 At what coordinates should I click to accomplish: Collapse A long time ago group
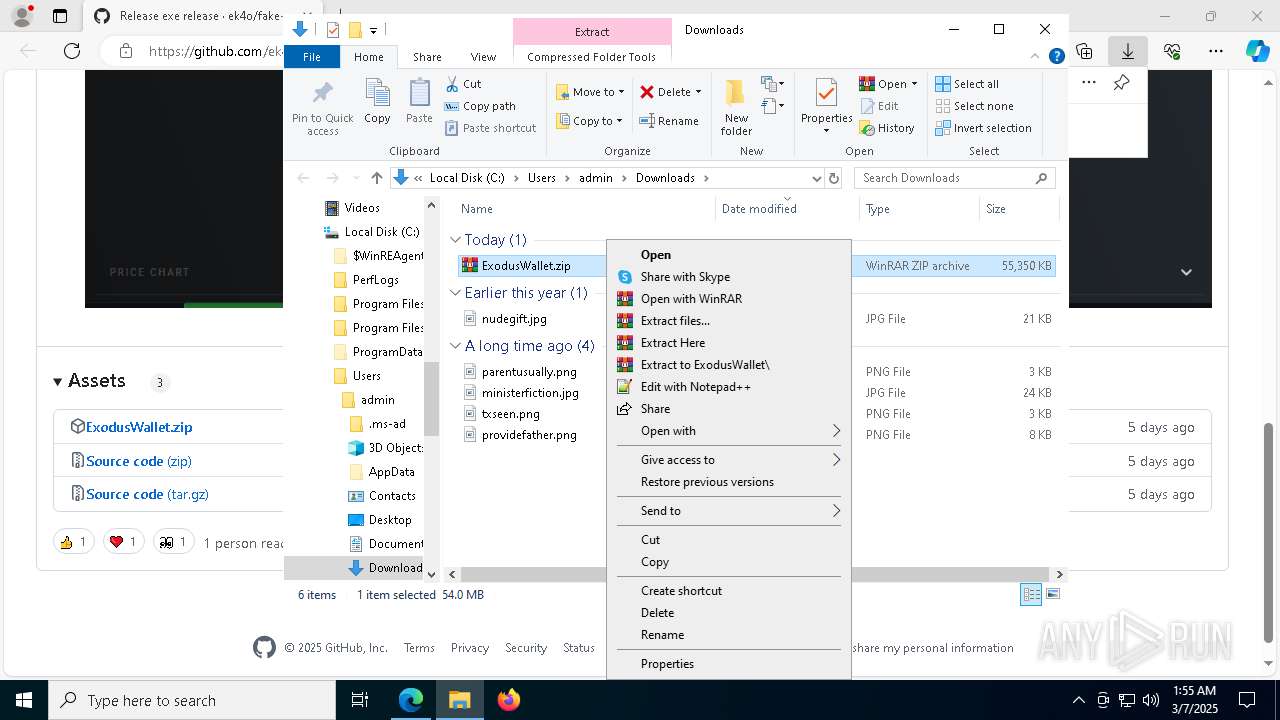(455, 346)
